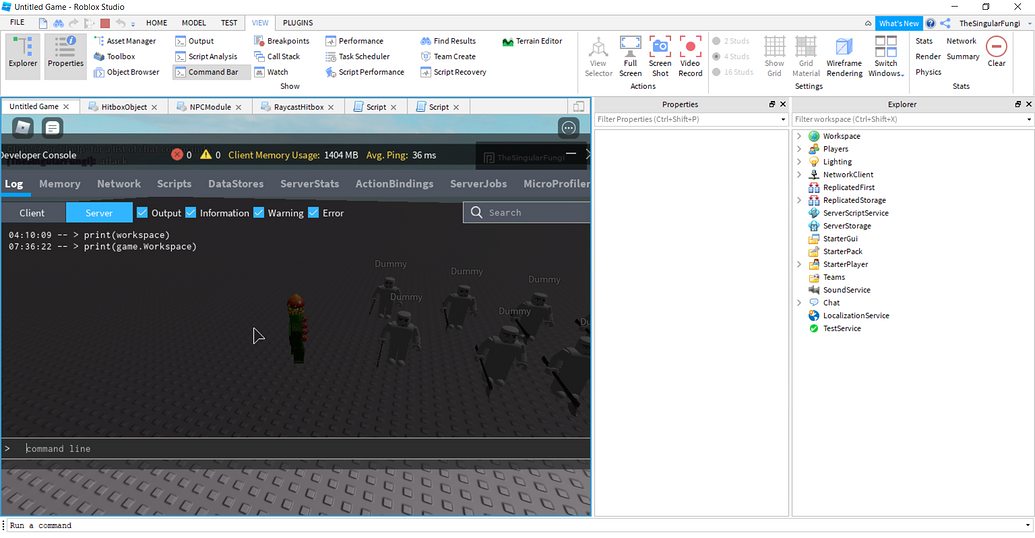Switch to the NPCModule script tab

tap(210, 107)
